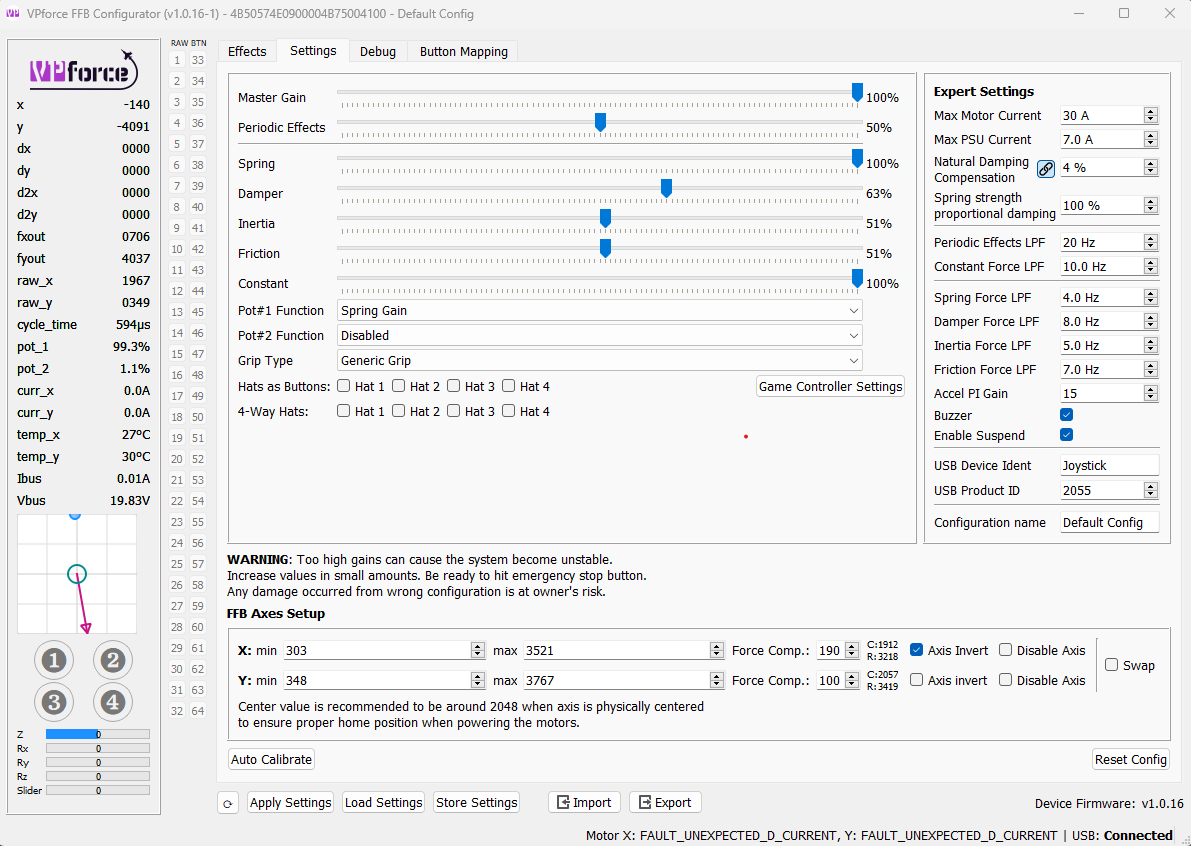Click round button indicator number 4
This screenshot has height=846, width=1191.
tap(112, 702)
